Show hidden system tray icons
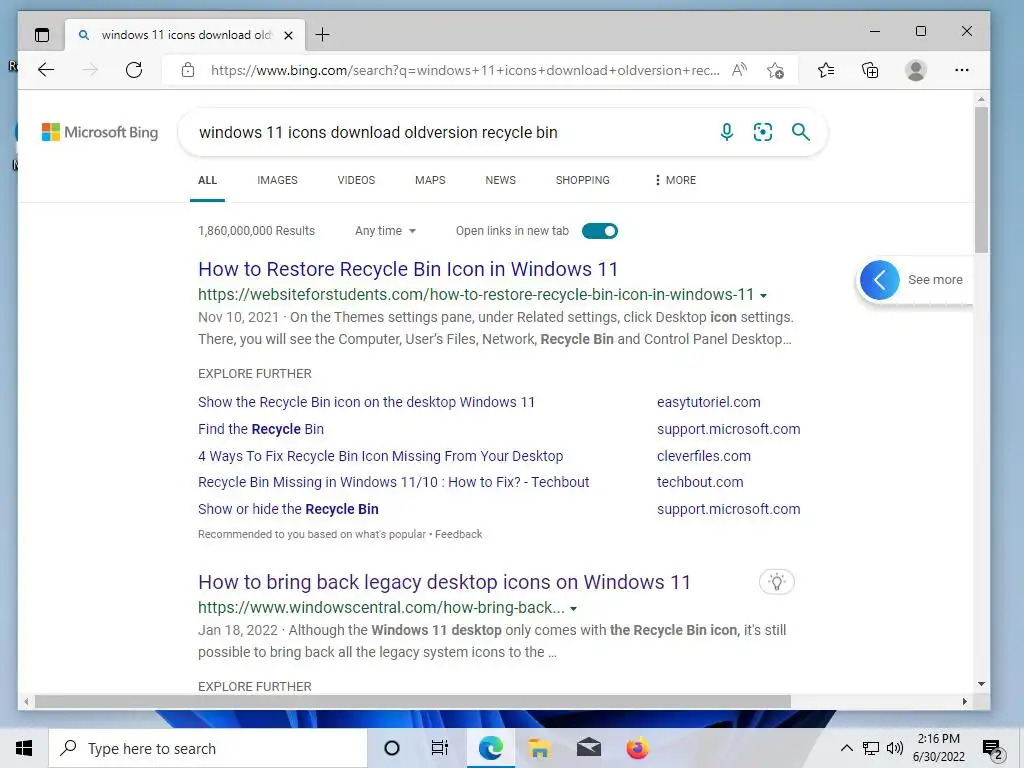 (846, 748)
